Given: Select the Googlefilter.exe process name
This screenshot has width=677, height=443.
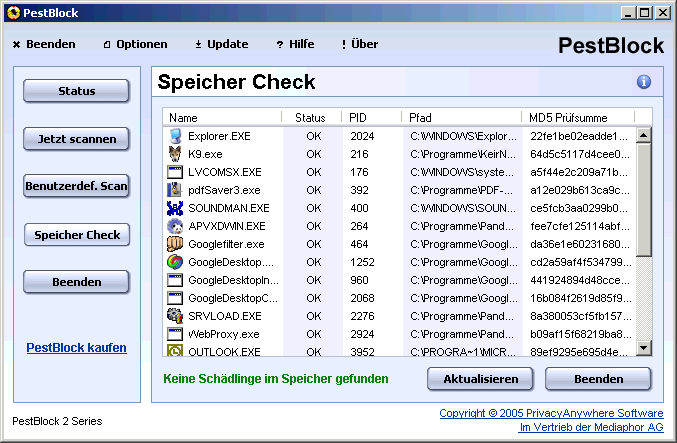Looking at the screenshot, I should click(x=226, y=244).
